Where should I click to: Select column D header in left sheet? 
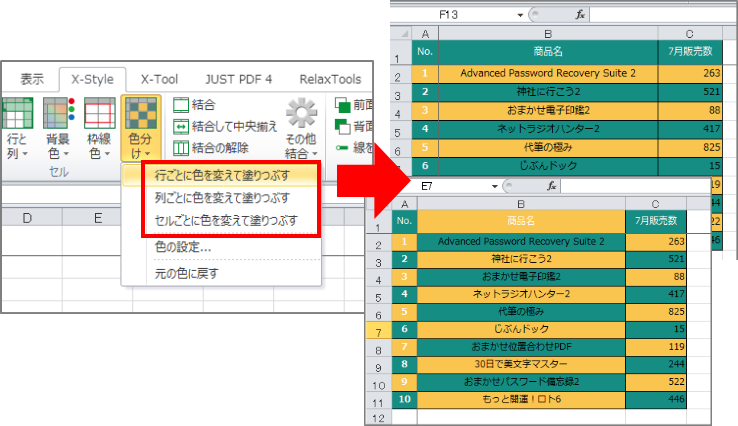[27, 218]
